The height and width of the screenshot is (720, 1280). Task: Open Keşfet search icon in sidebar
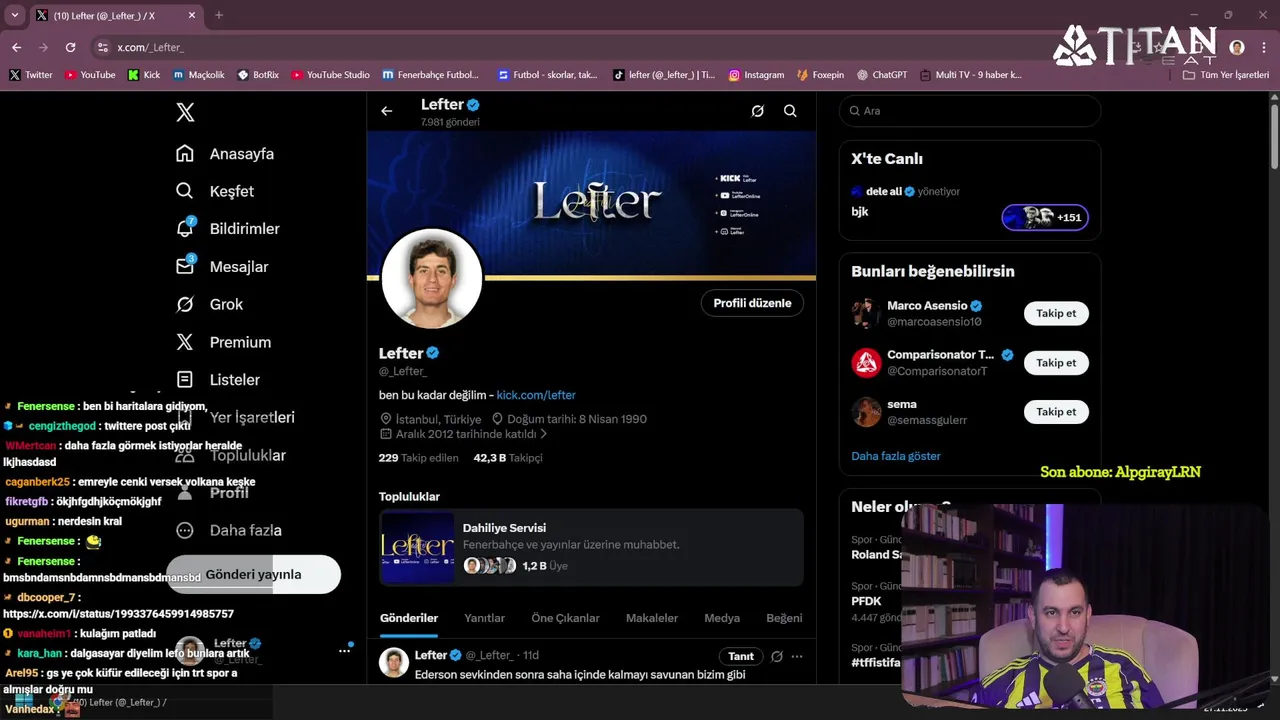coord(185,191)
